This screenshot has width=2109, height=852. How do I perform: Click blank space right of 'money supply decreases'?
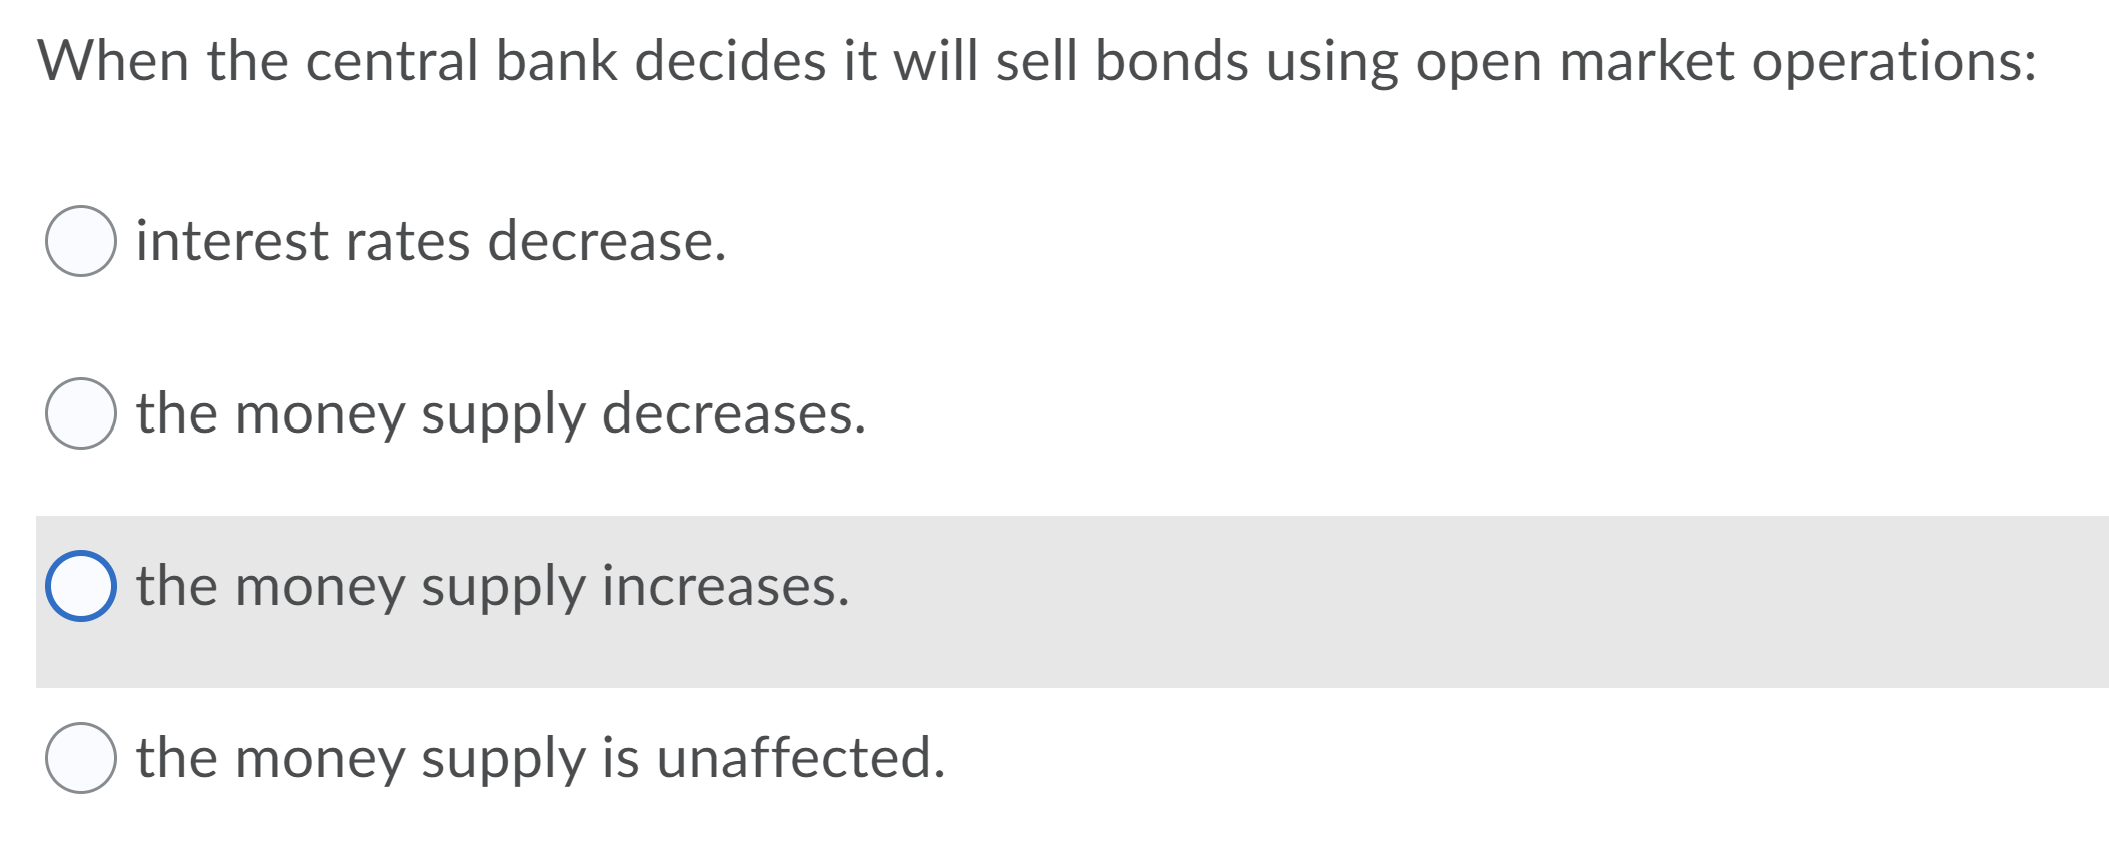(1480, 413)
